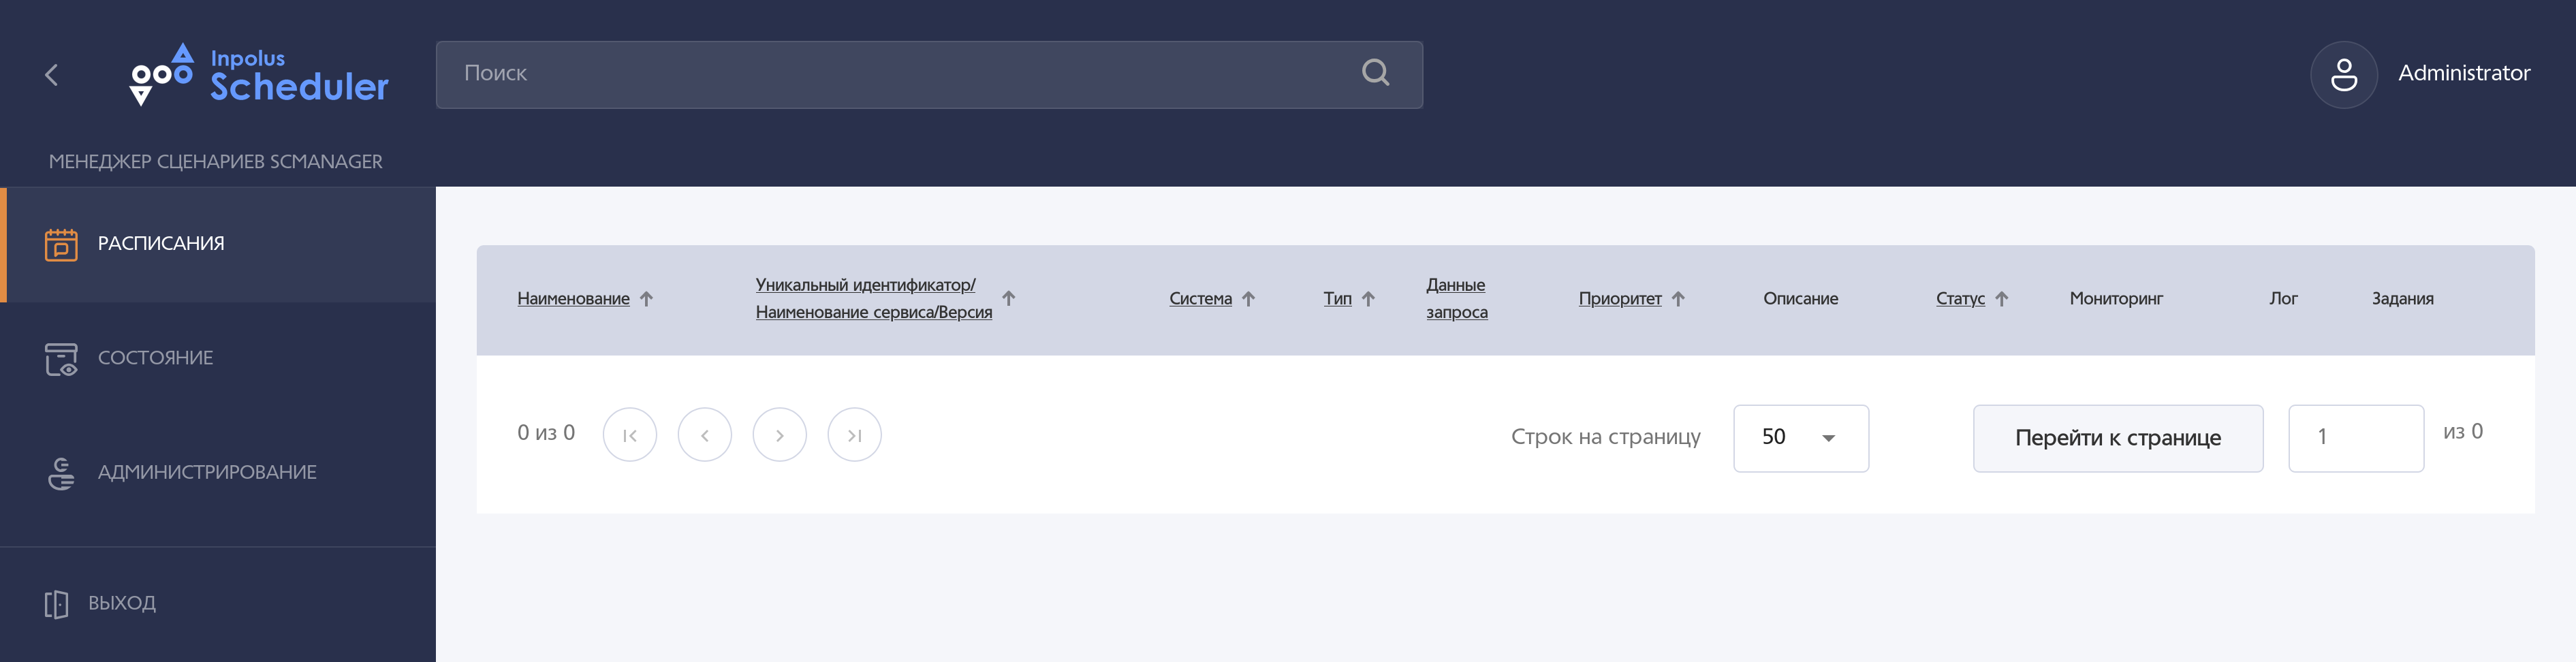Open the Состояние menu section
The height and width of the screenshot is (662, 2576).
(x=155, y=358)
